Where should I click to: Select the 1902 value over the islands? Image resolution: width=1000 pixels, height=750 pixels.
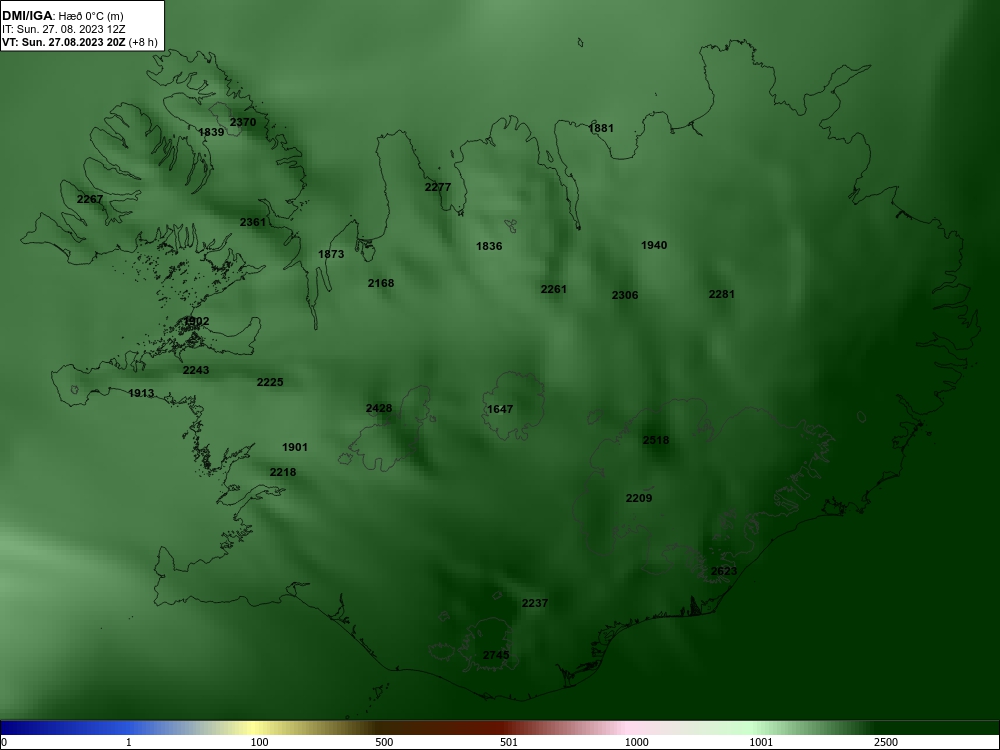pyautogui.click(x=196, y=321)
